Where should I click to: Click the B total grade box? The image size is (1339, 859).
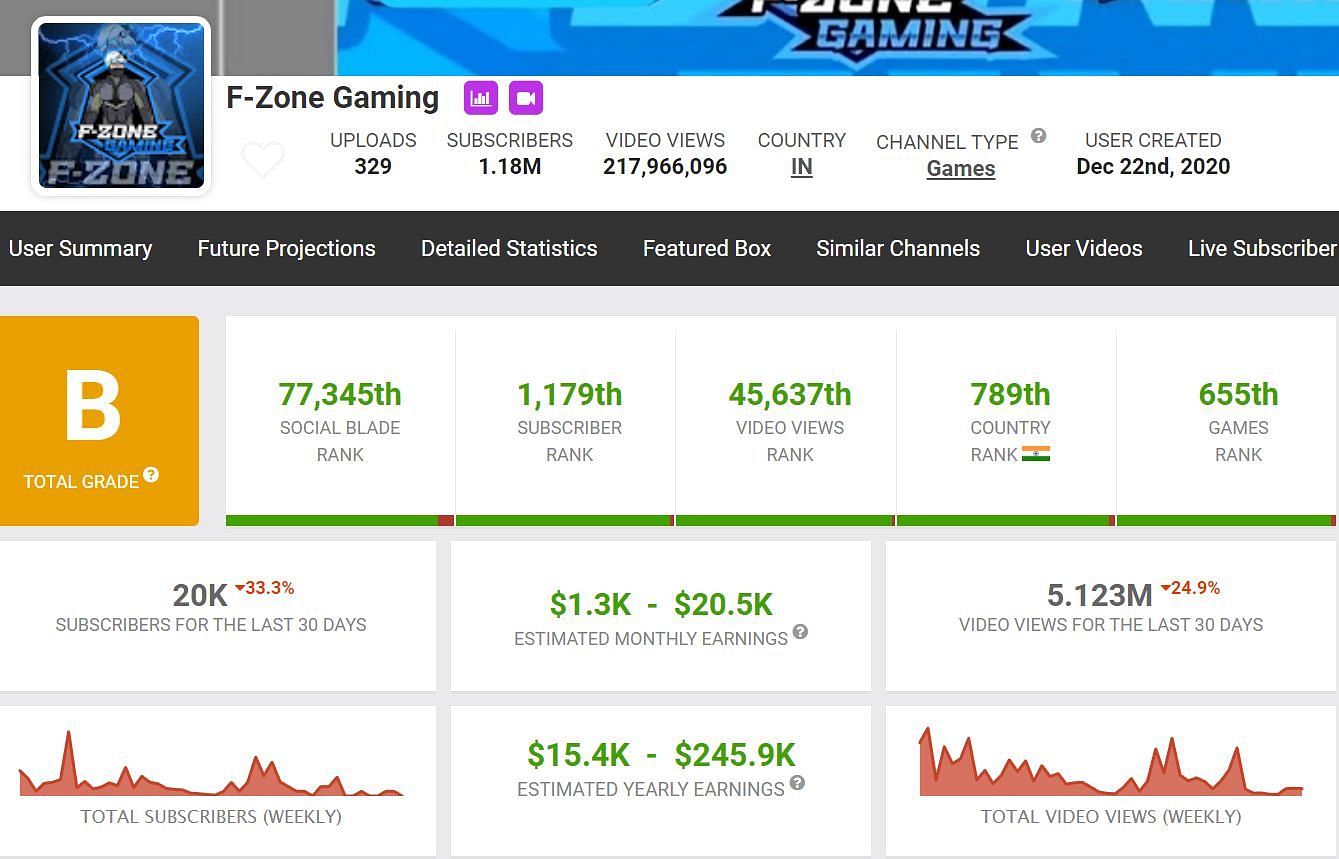[x=99, y=421]
